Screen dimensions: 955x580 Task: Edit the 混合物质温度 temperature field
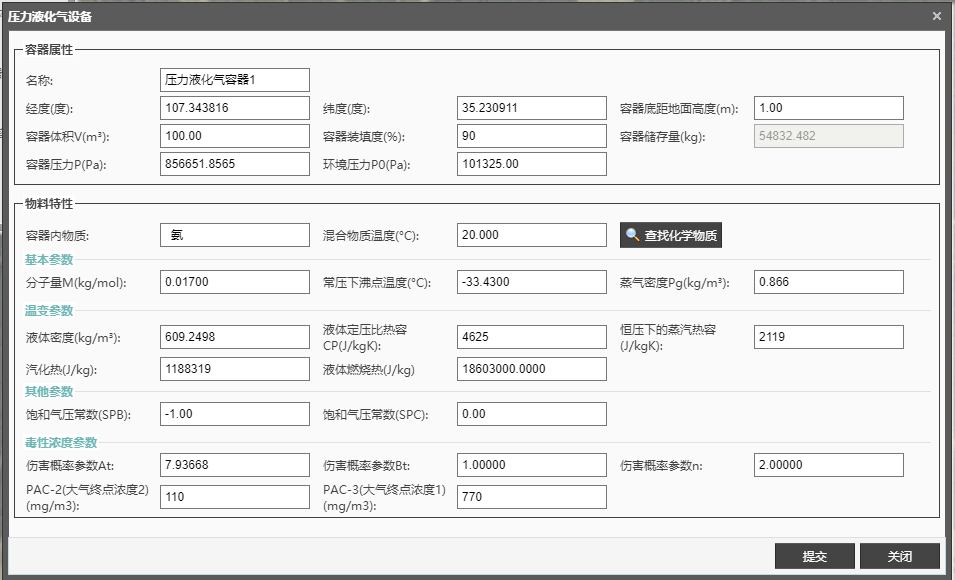tap(532, 235)
